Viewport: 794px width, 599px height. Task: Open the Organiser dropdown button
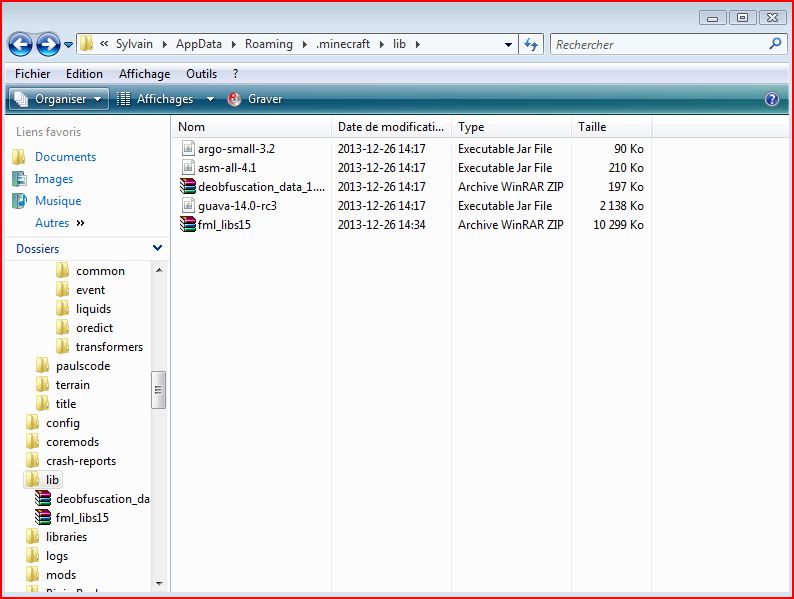pyautogui.click(x=58, y=99)
